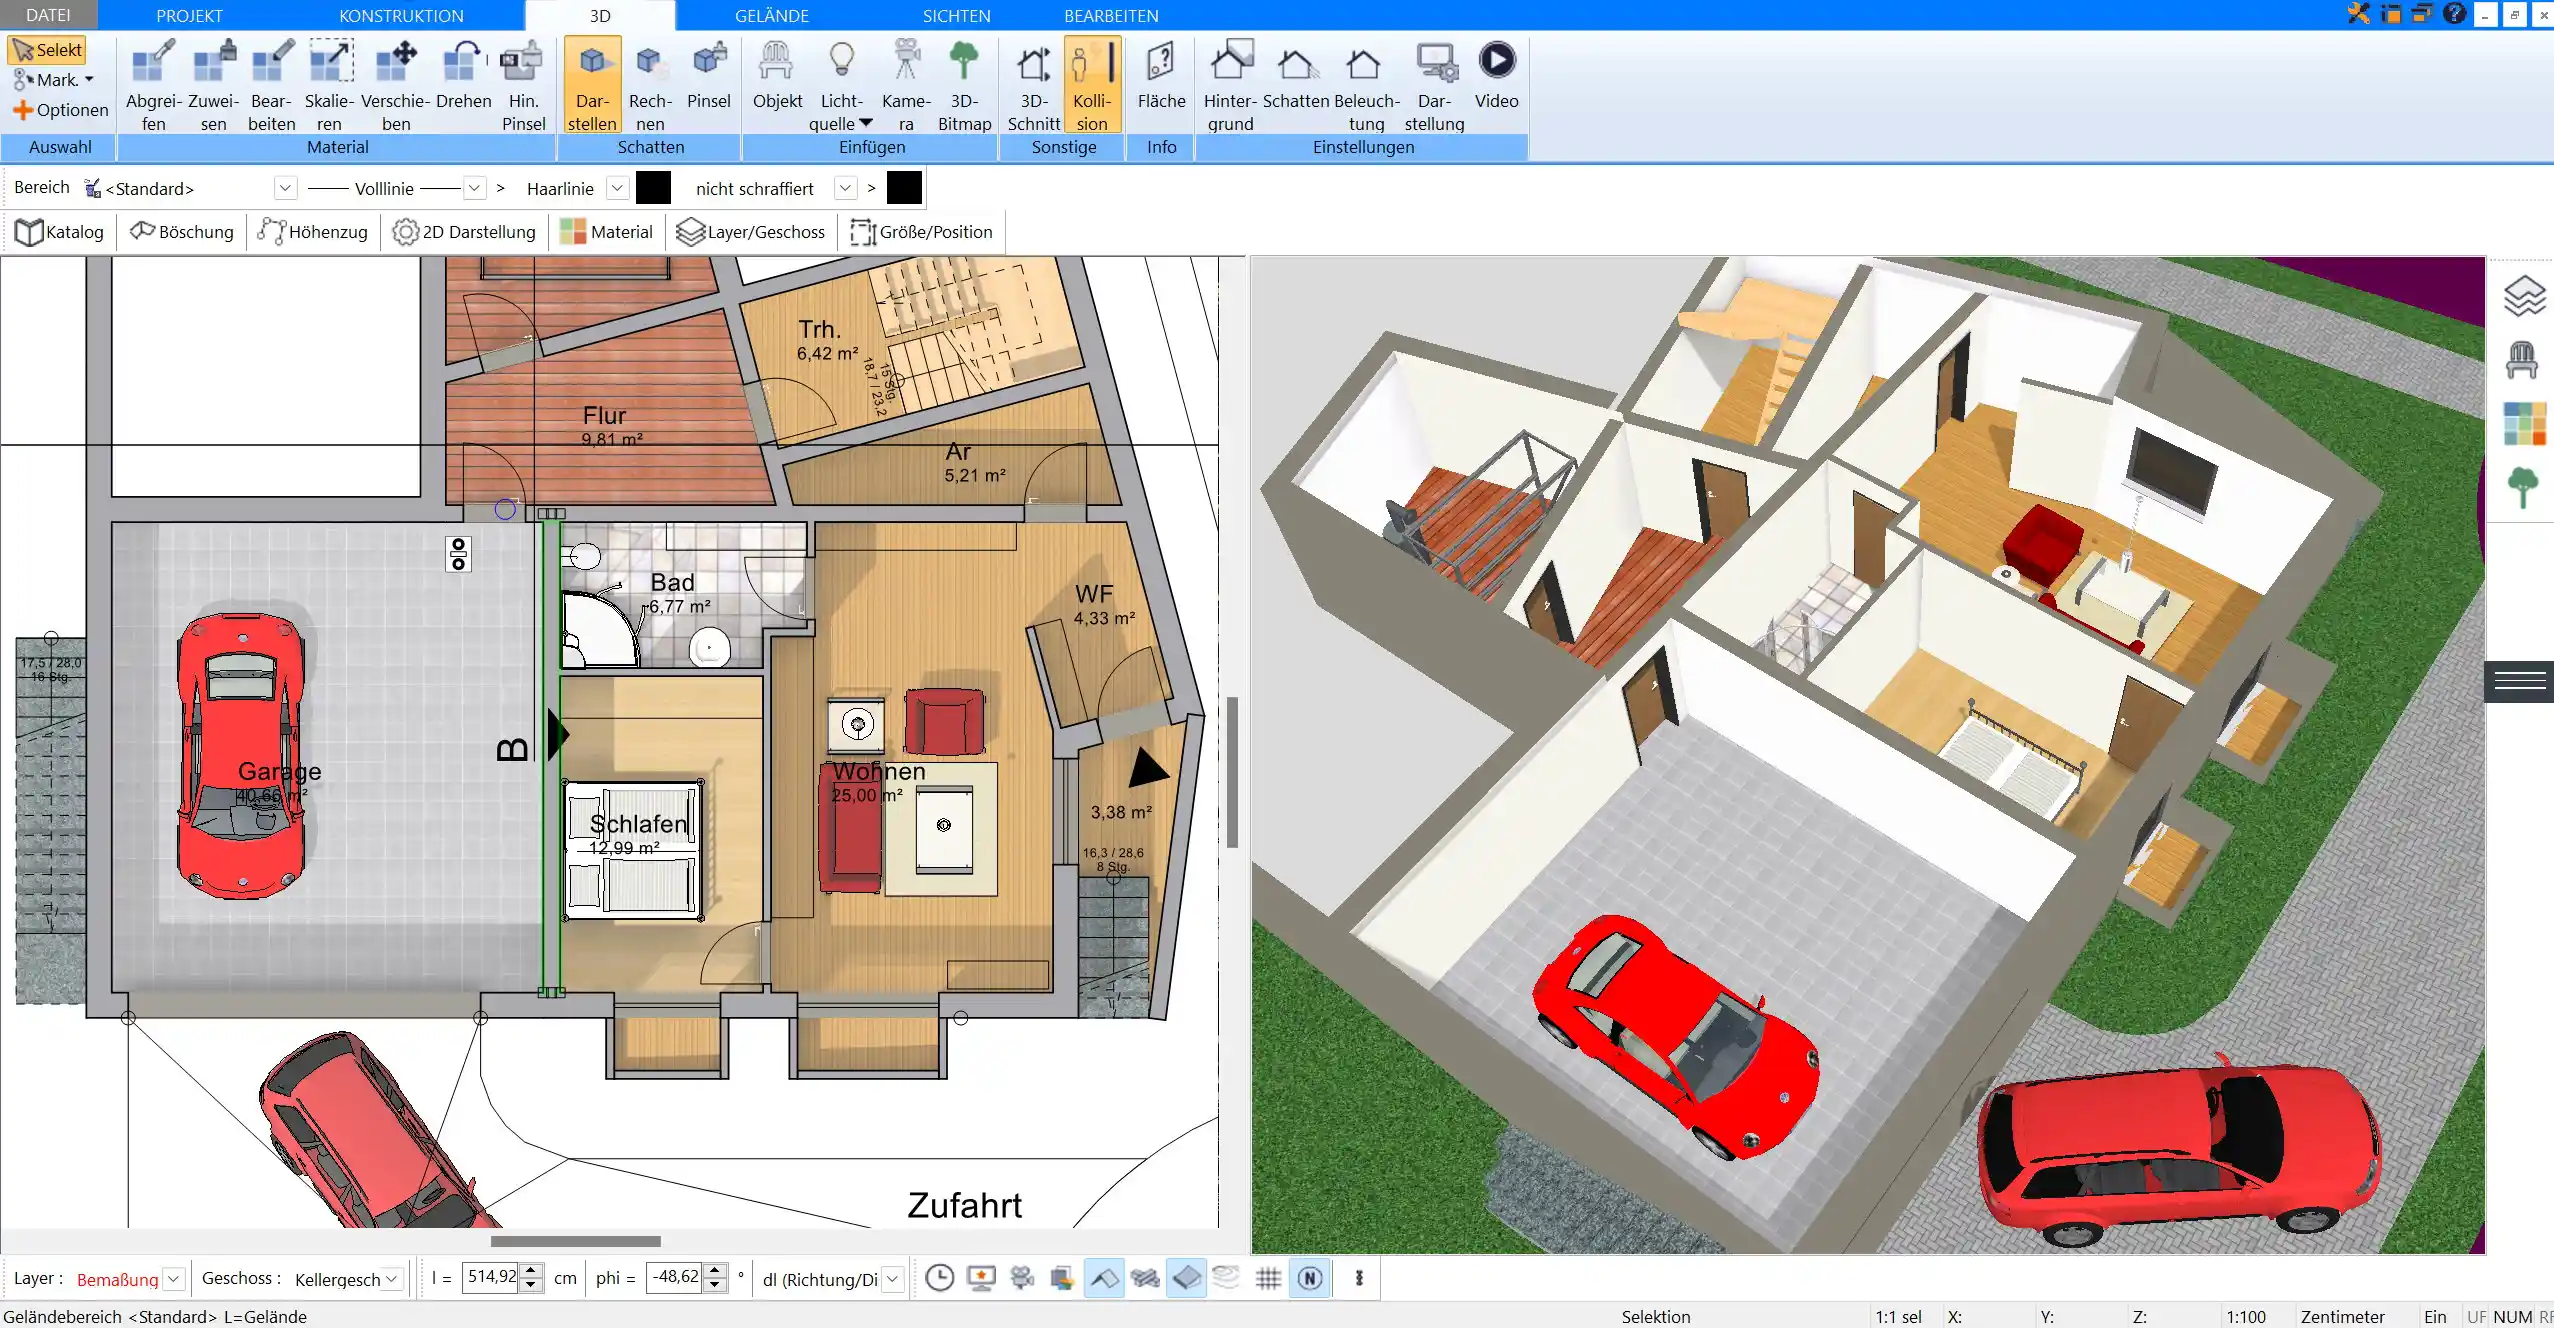This screenshot has width=2554, height=1328.
Task: Toggle the beams display button
Action: [1145, 1278]
